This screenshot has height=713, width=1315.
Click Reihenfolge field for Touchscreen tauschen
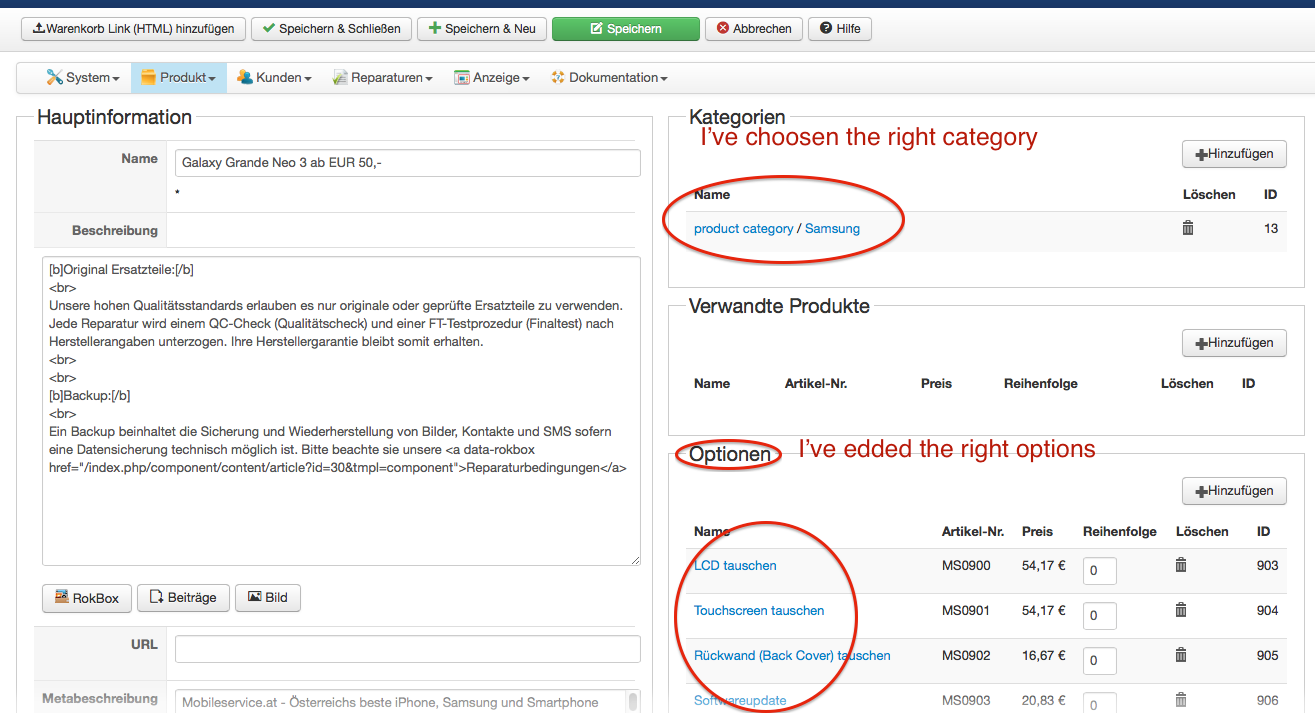pos(1099,615)
